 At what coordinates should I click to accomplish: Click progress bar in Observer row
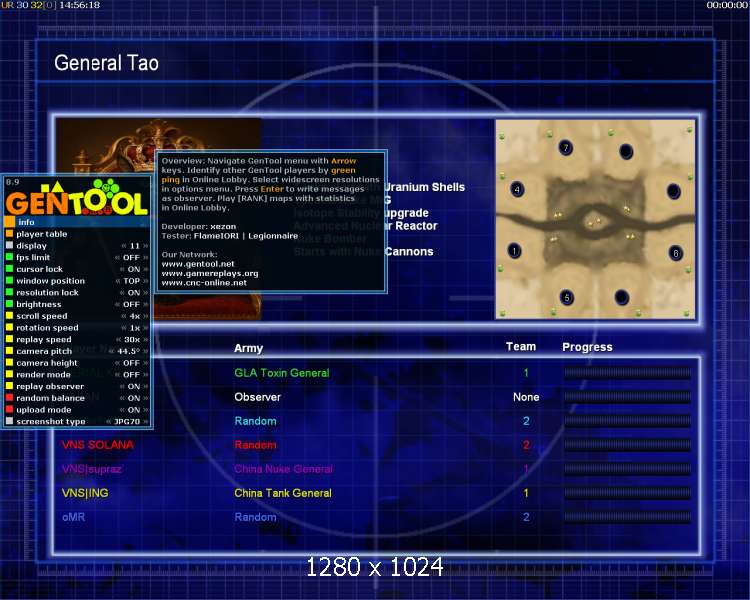click(627, 397)
